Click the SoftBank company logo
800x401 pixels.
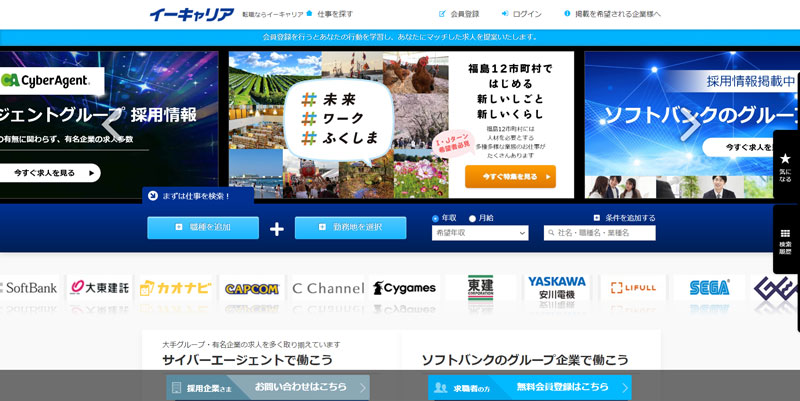(30, 288)
